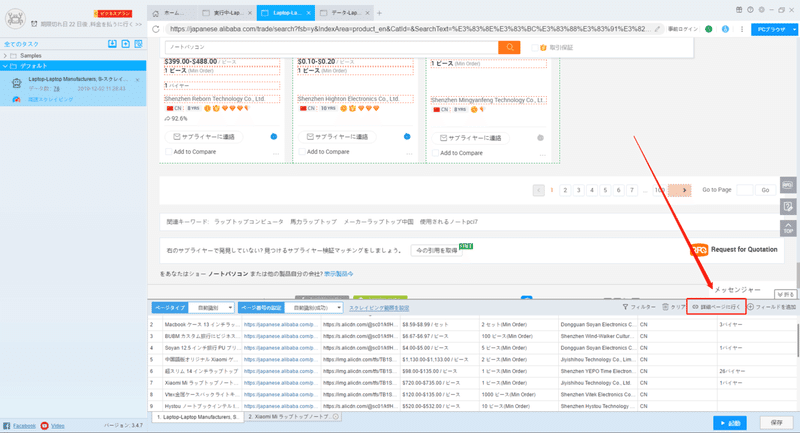Collapse the data panel with the 折る button
Image resolution: width=800 pixels, height=433 pixels.
tap(785, 295)
